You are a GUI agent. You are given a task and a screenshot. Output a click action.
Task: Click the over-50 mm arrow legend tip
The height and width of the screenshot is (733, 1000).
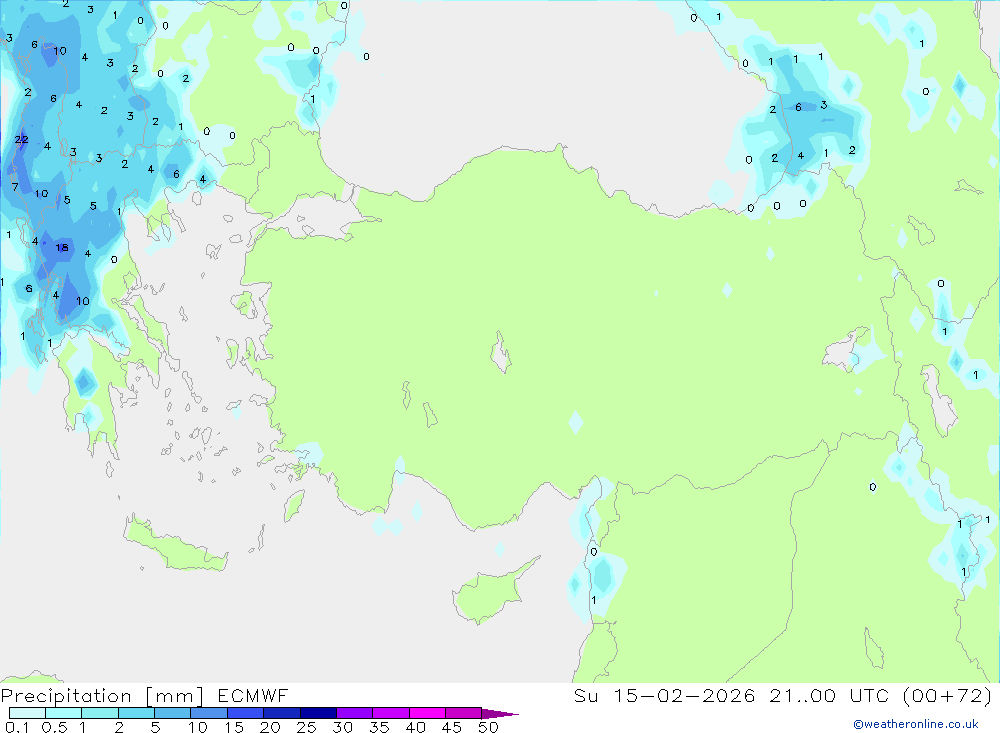(501, 714)
